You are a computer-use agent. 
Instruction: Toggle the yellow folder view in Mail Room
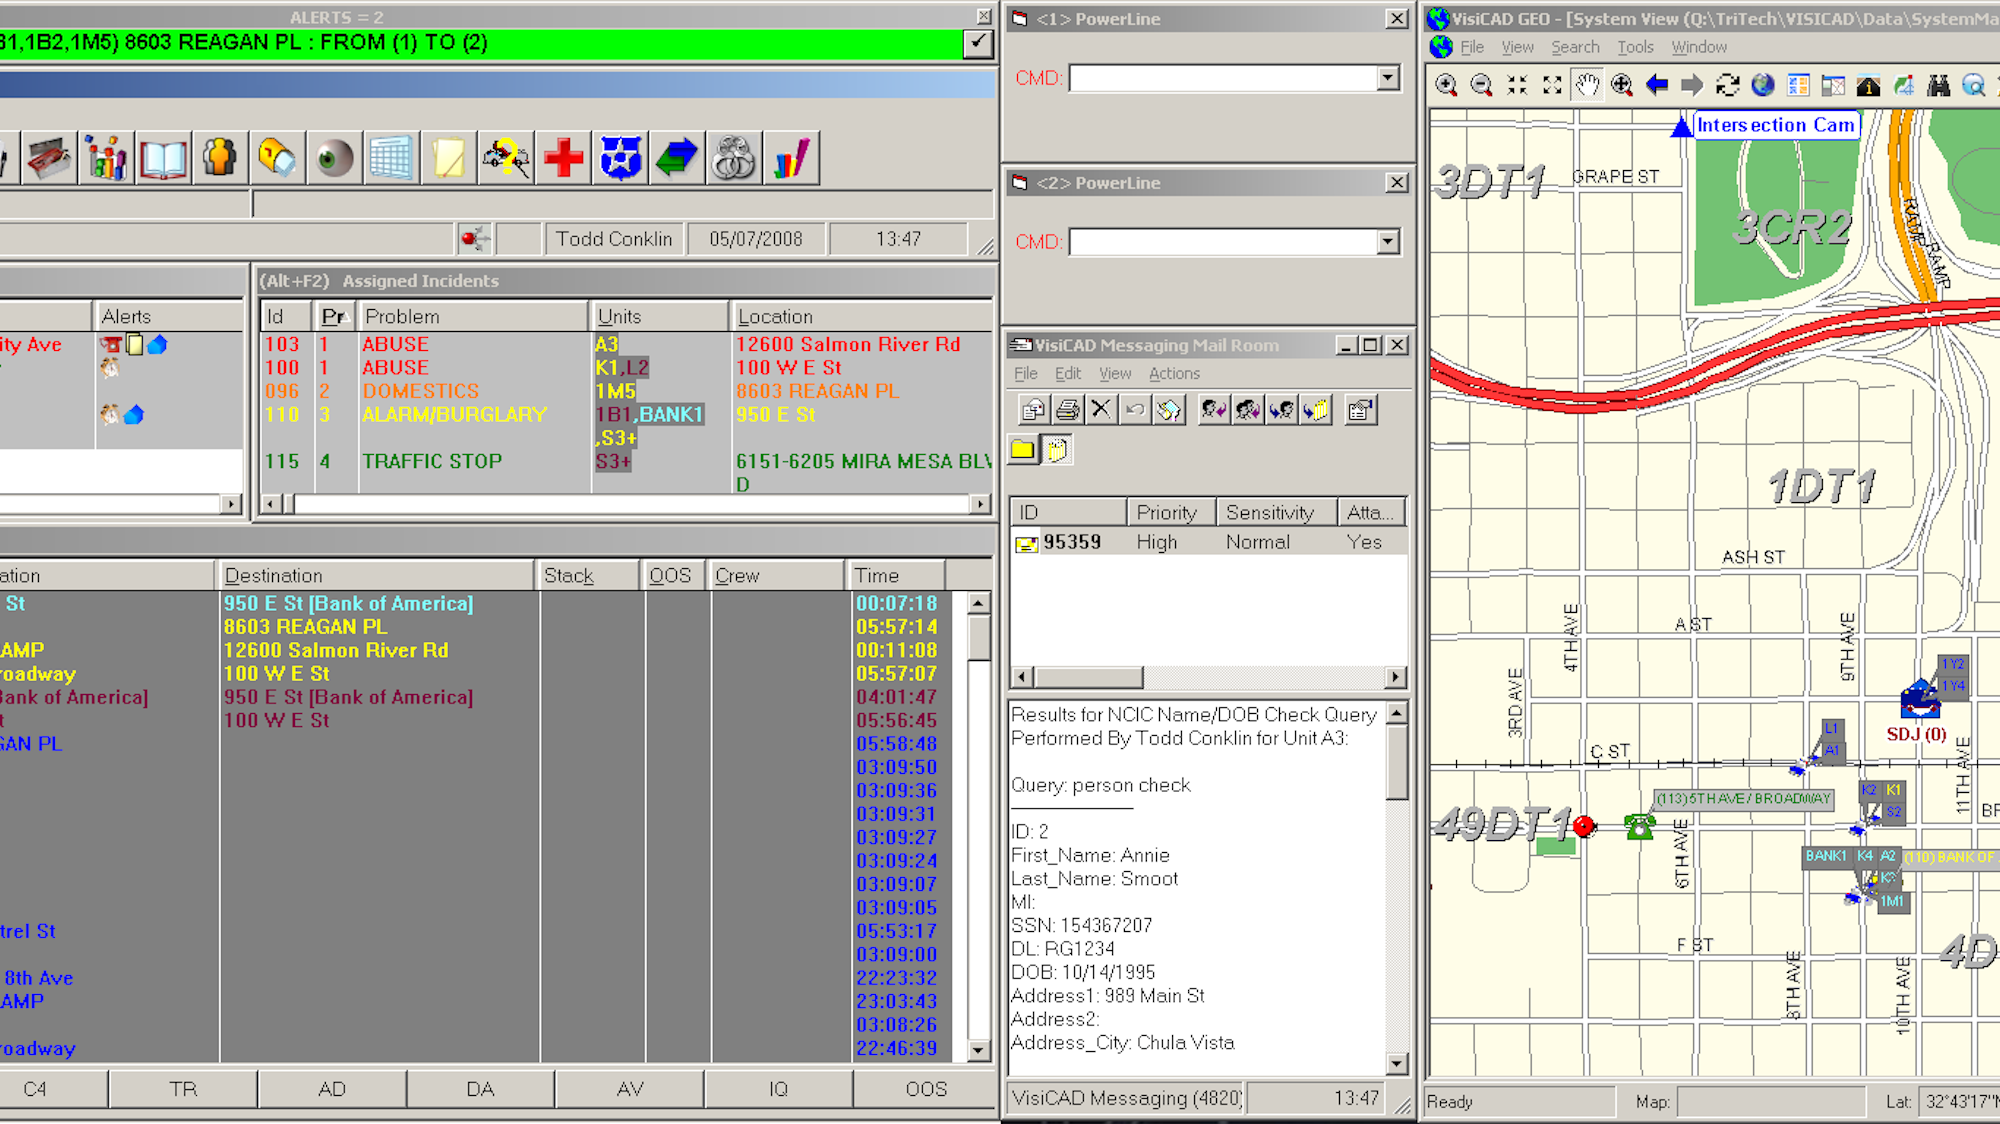coord(1022,450)
